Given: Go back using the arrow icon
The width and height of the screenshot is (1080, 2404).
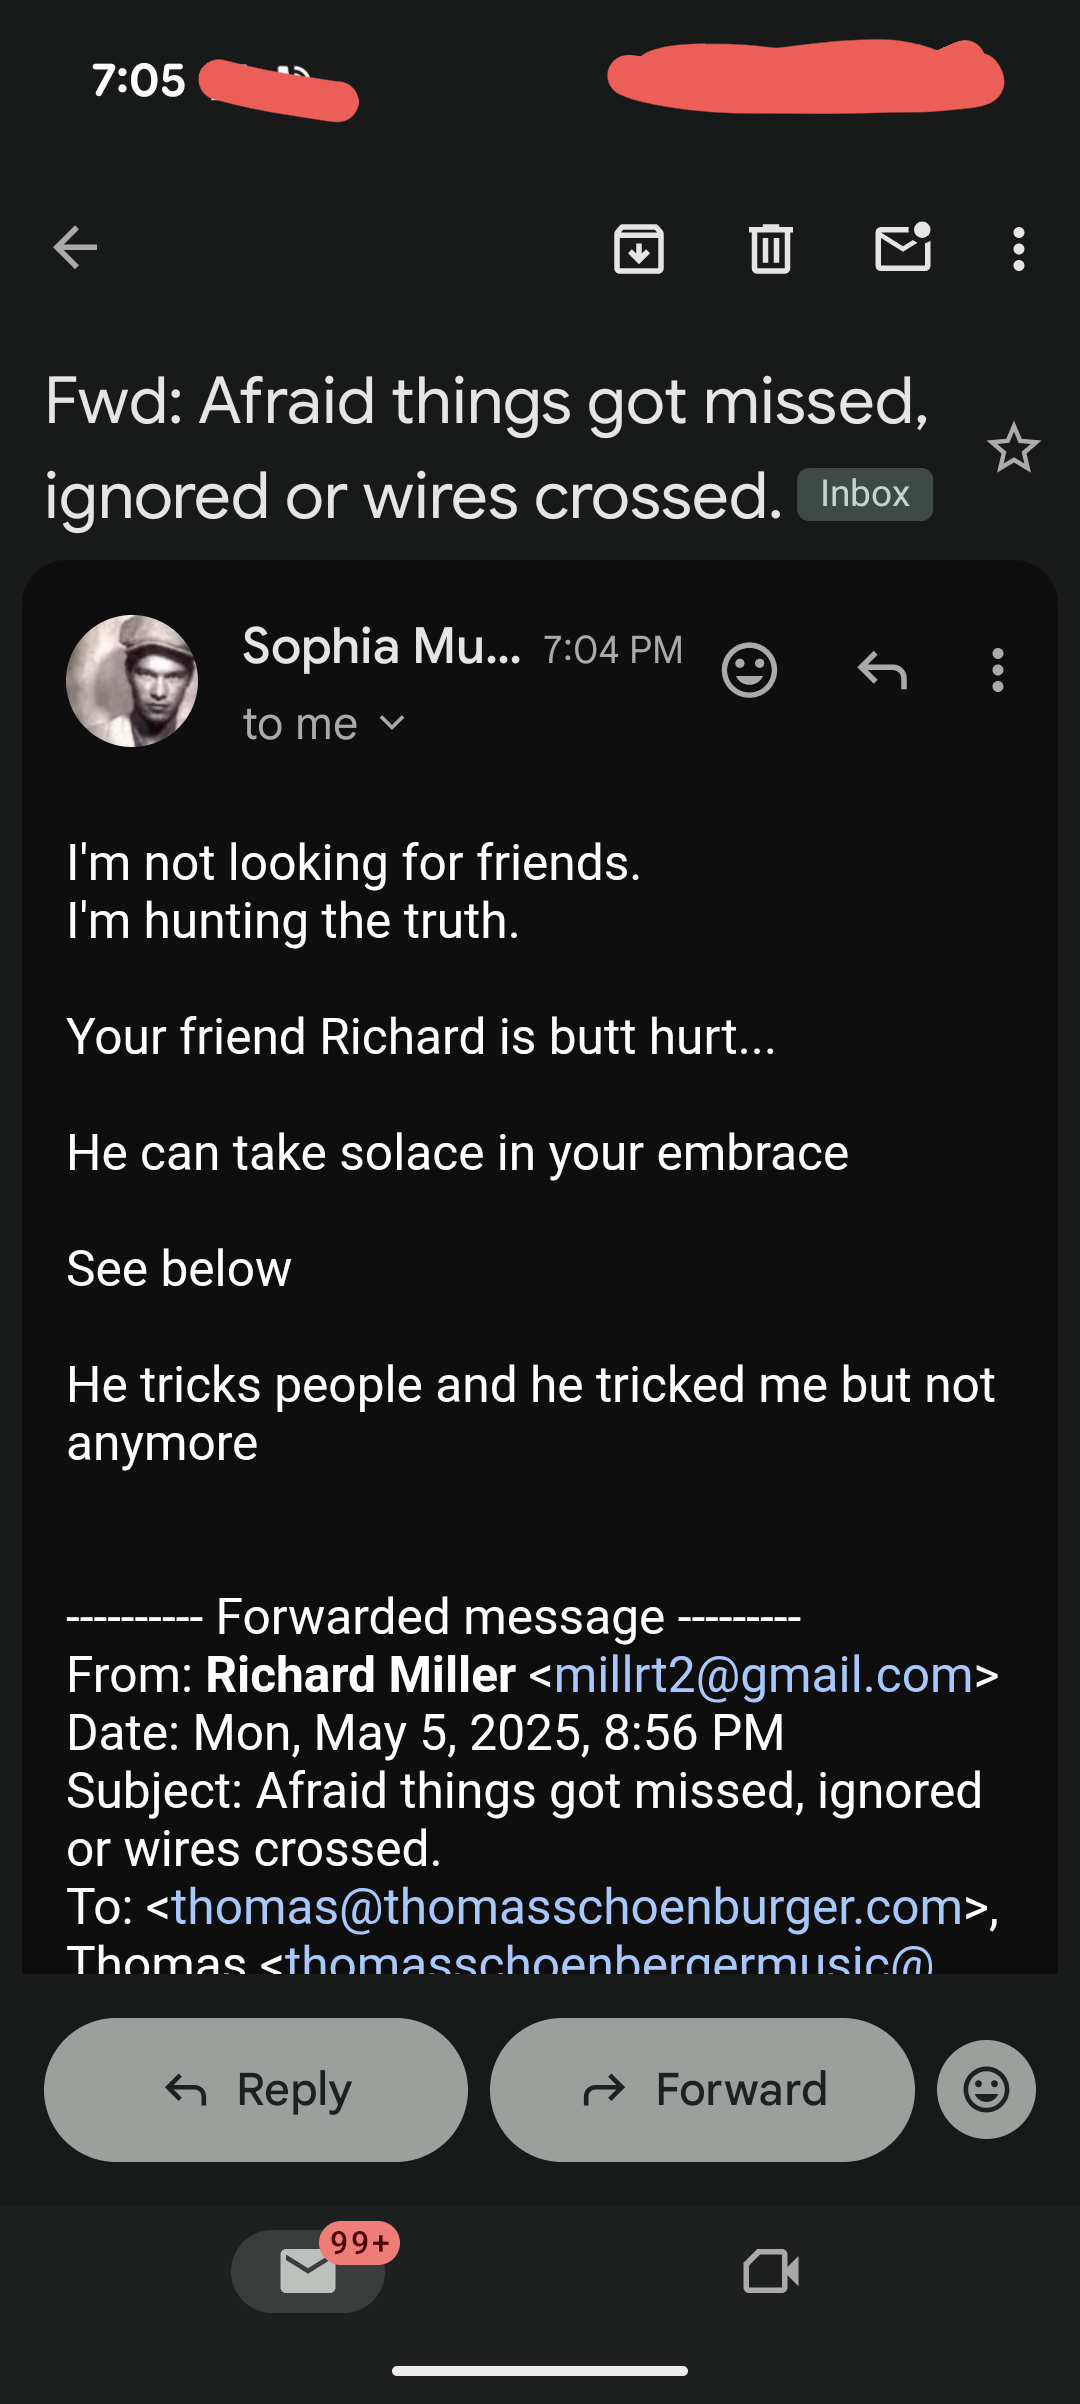Looking at the screenshot, I should tap(75, 248).
